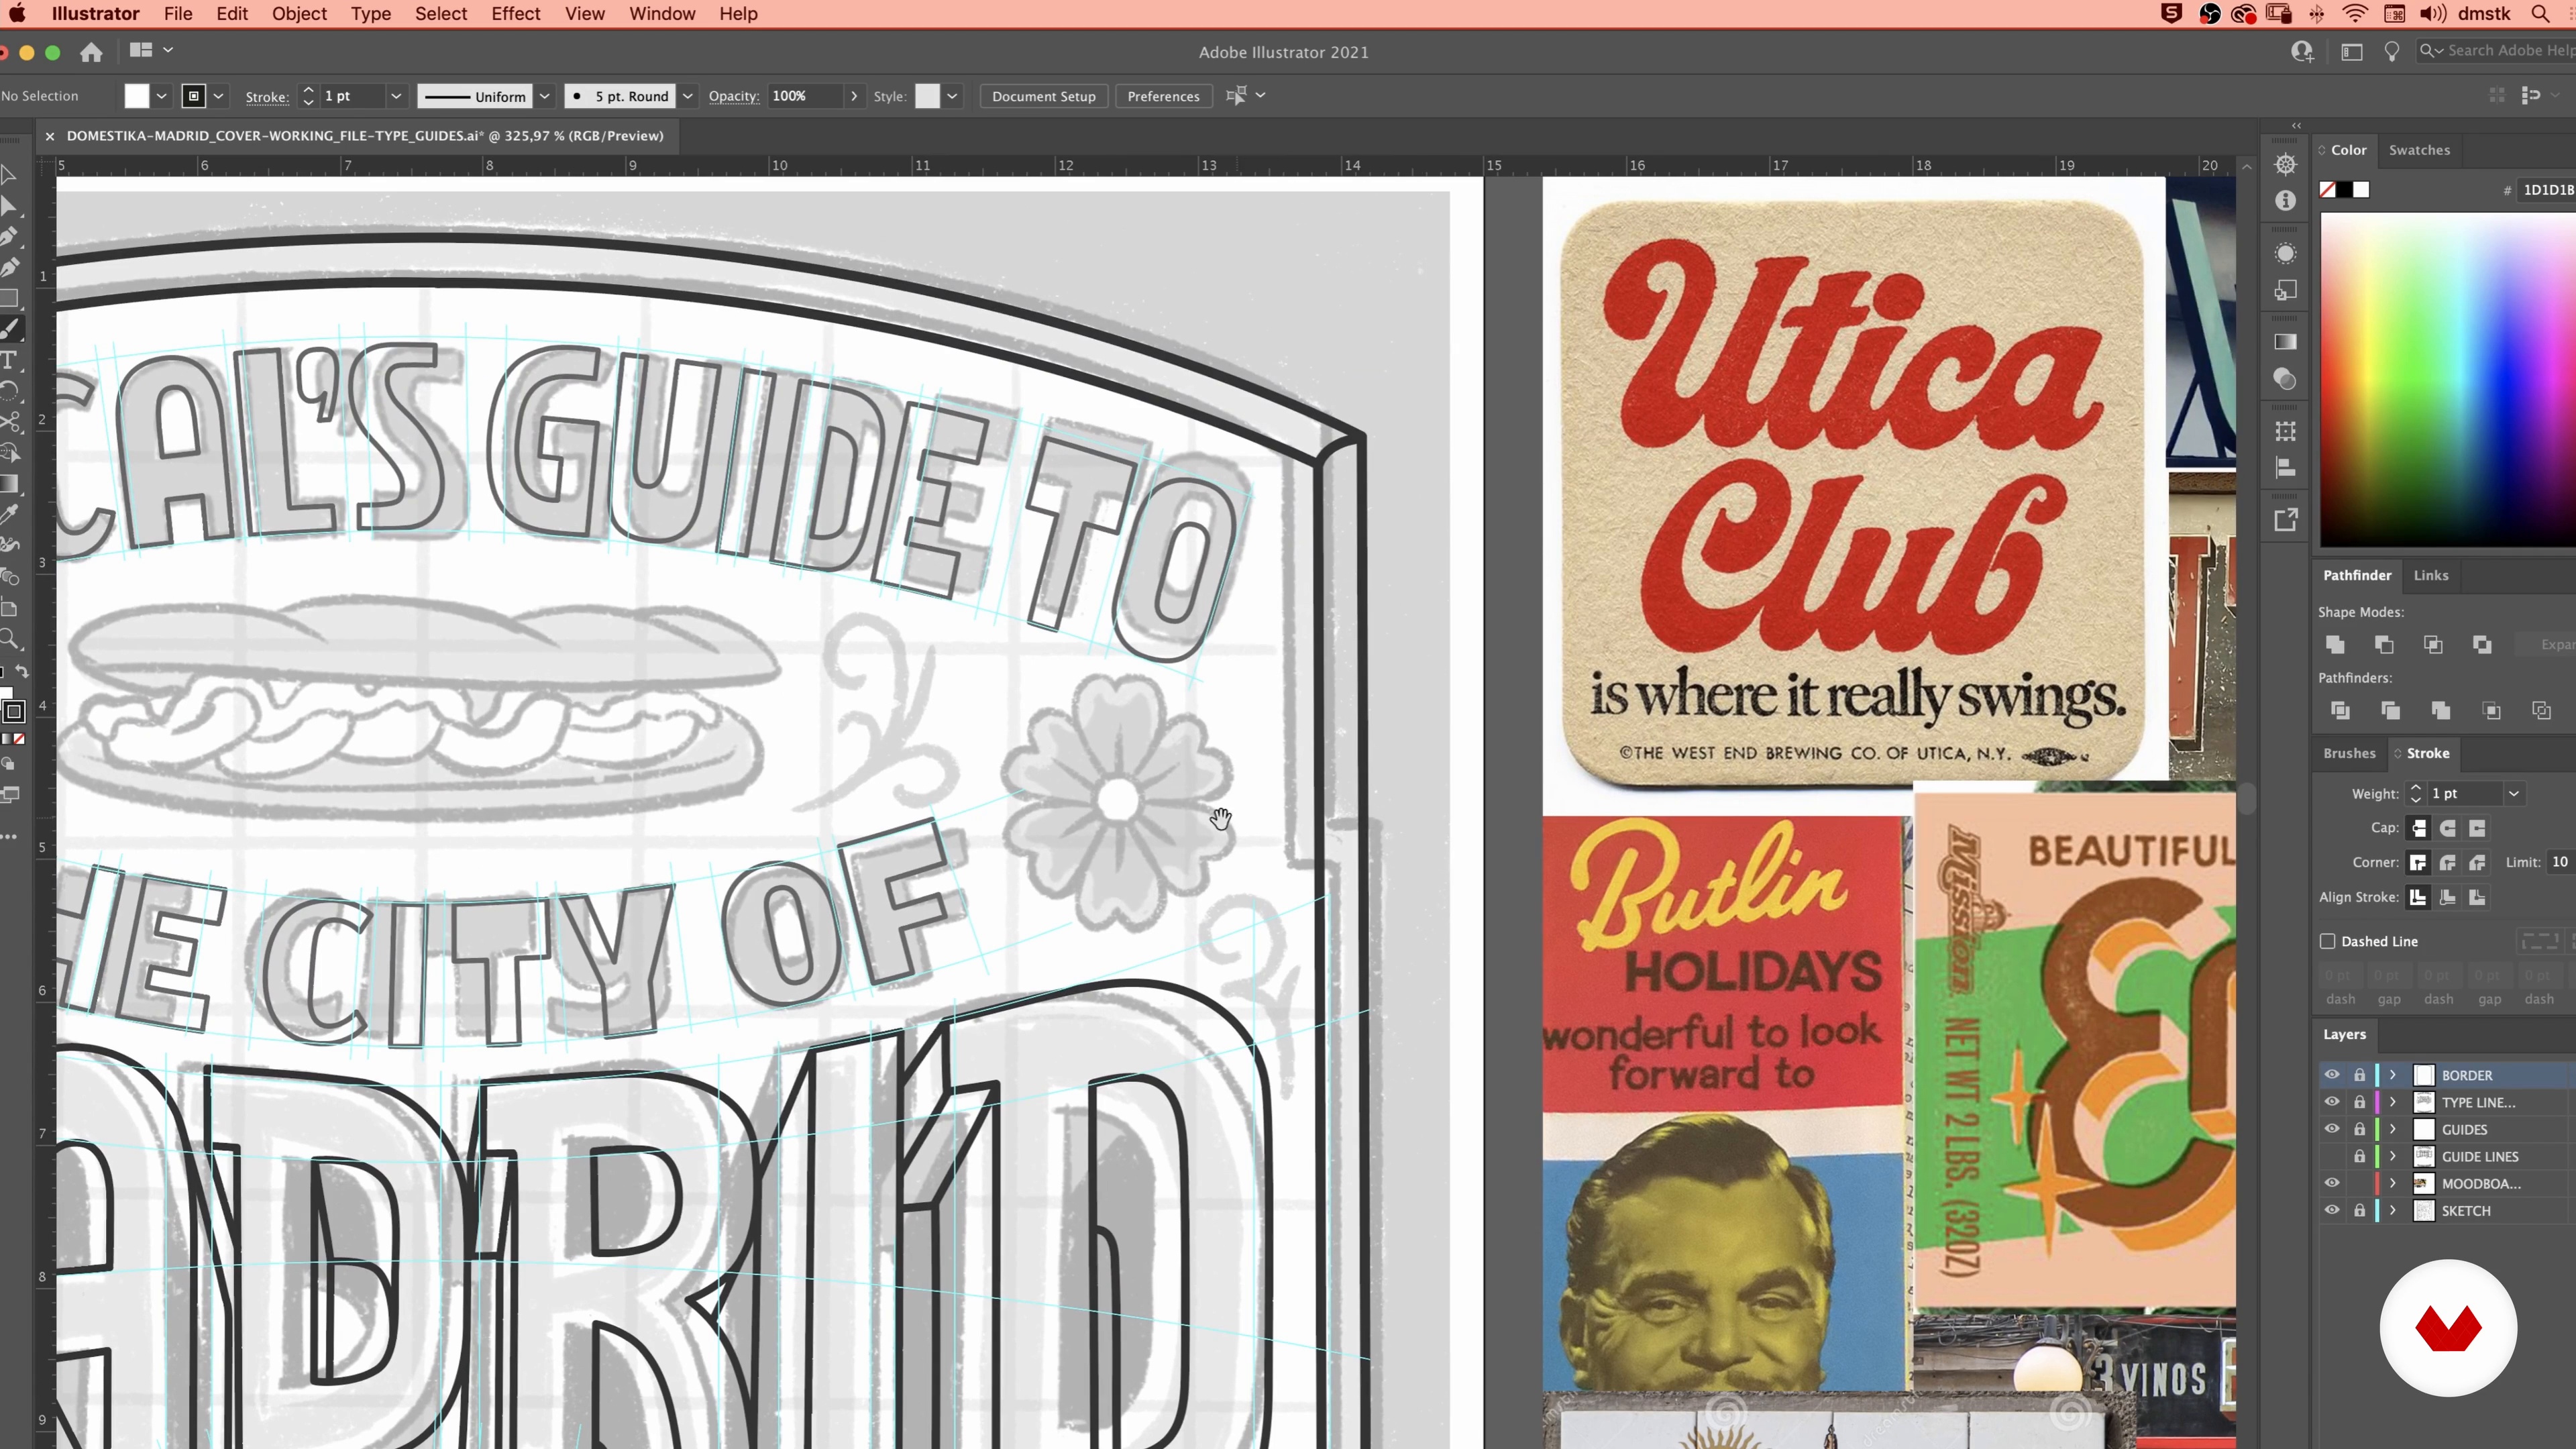Image resolution: width=2576 pixels, height=1449 pixels.
Task: Click the Exclude shape mode icon
Action: (x=2482, y=645)
